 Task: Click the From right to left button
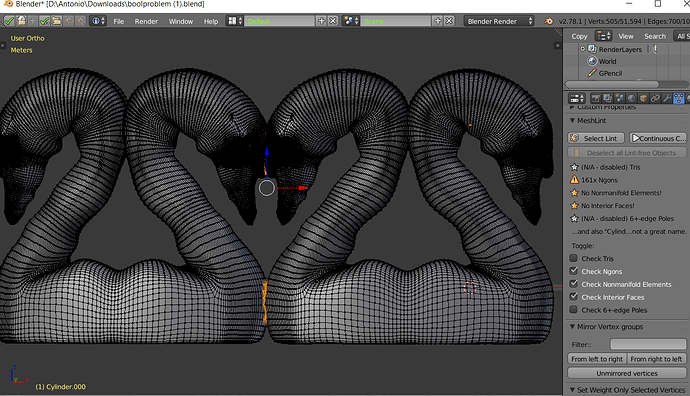657,359
